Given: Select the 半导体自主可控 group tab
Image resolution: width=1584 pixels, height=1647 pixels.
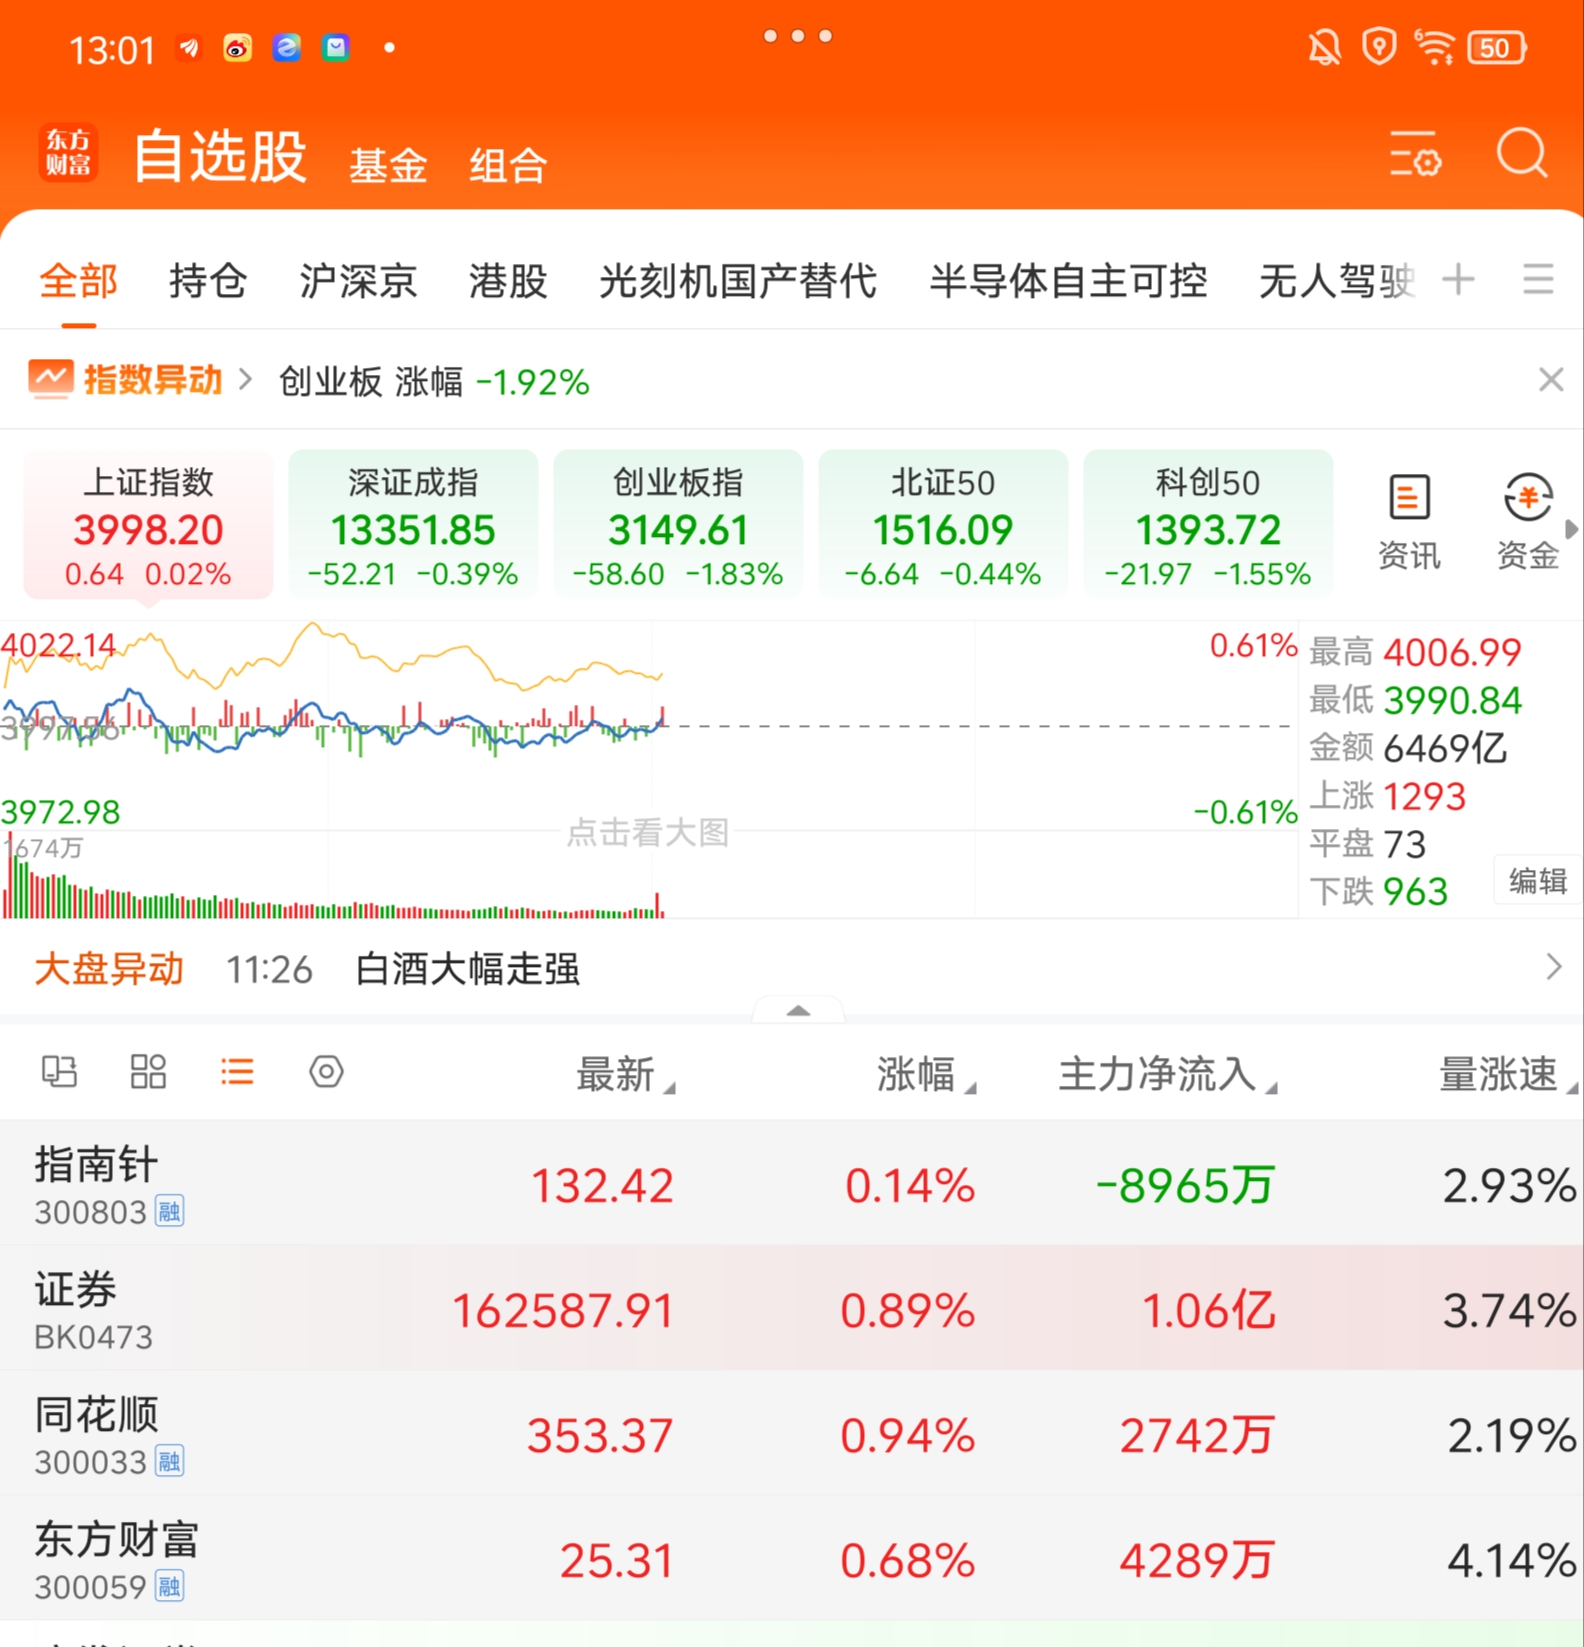Looking at the screenshot, I should [1068, 281].
